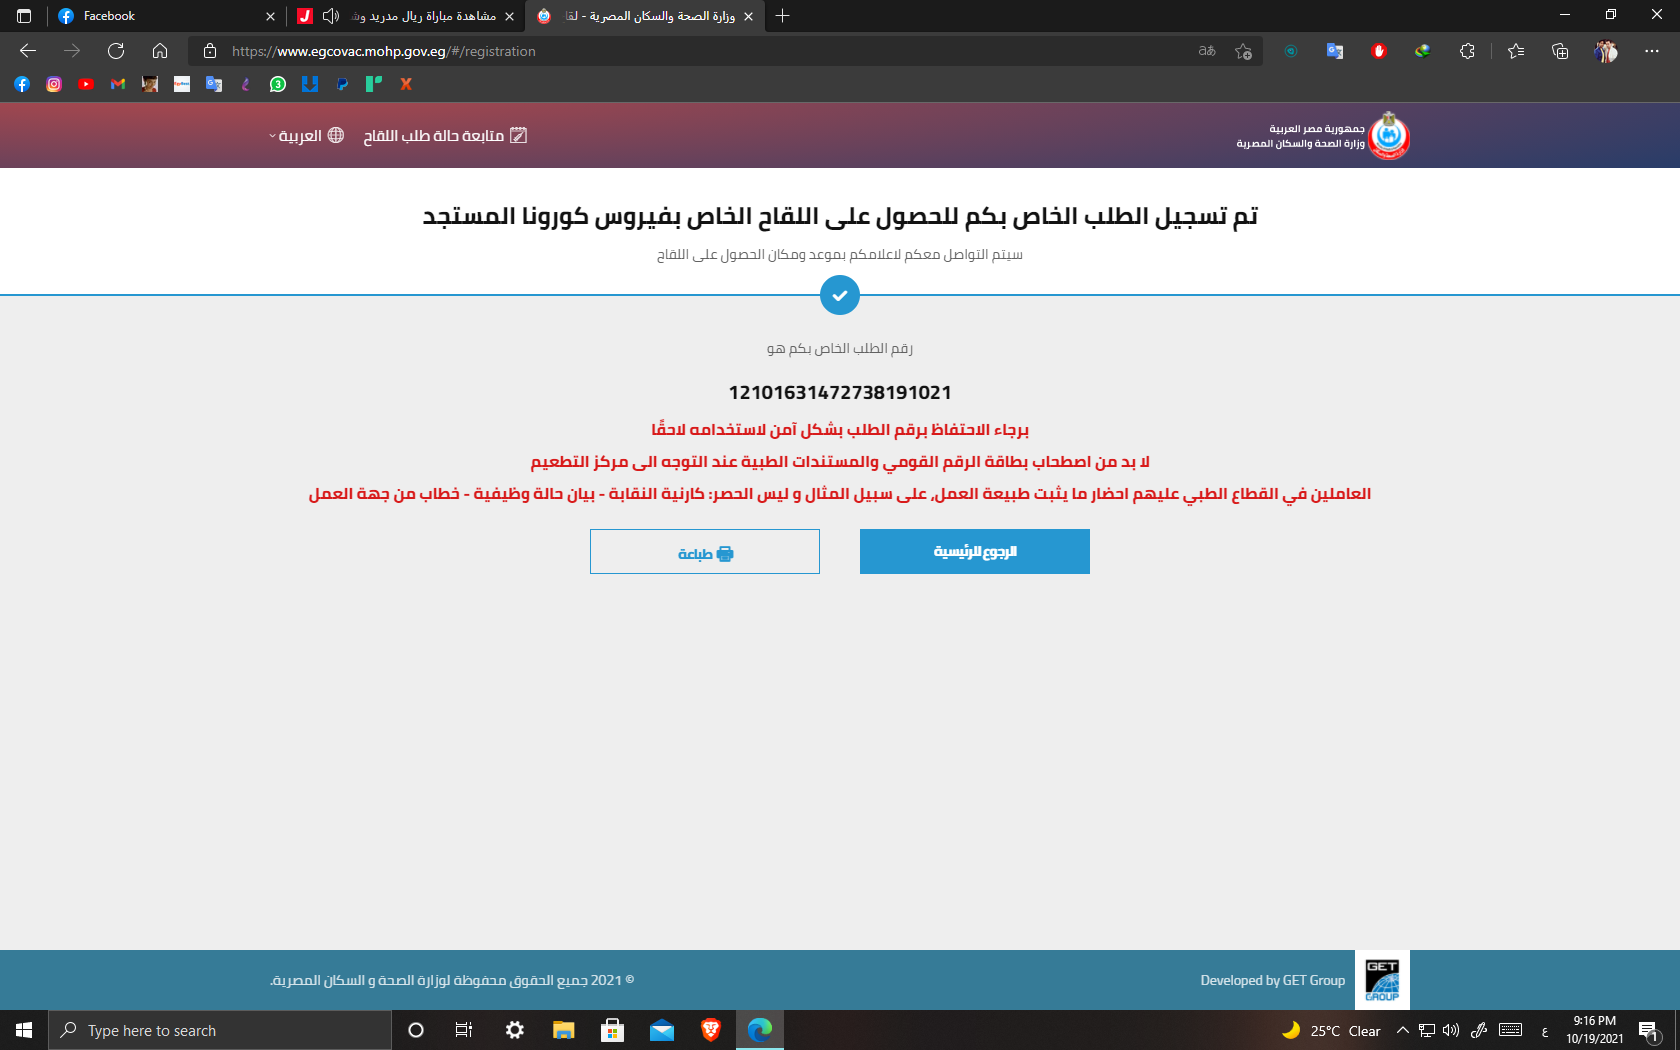Viewport: 1680px width, 1050px height.
Task: Mute the tab playing audio
Action: 331,16
